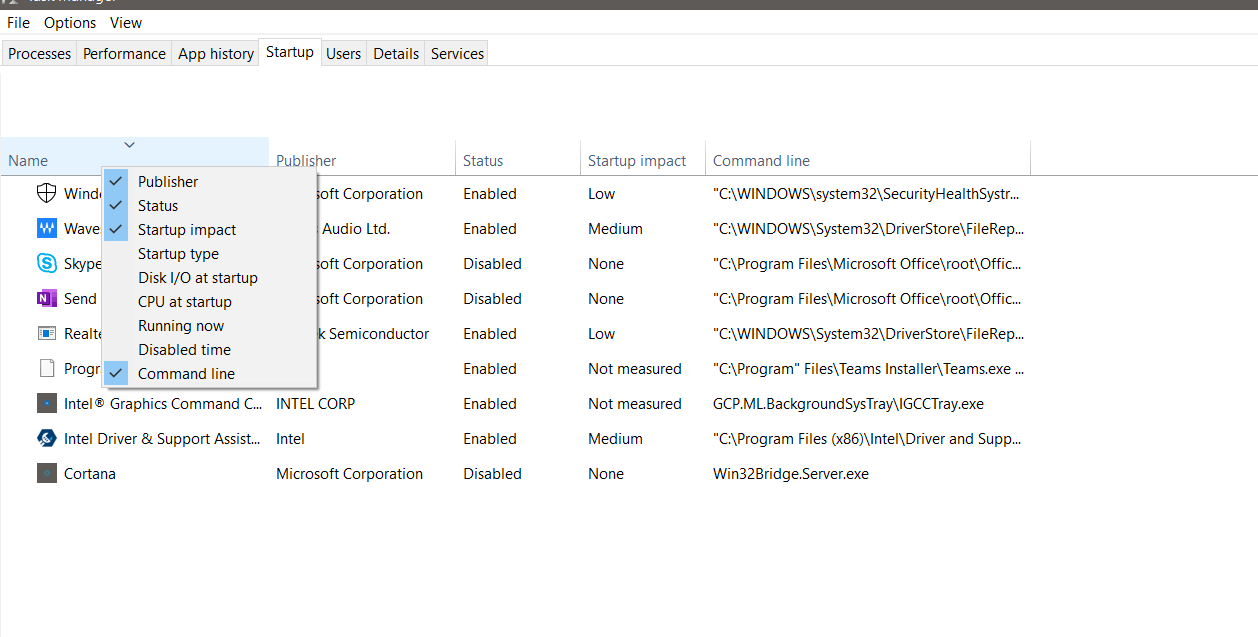Switch to the Users tab
Image resolution: width=1258 pixels, height=637 pixels.
[343, 53]
